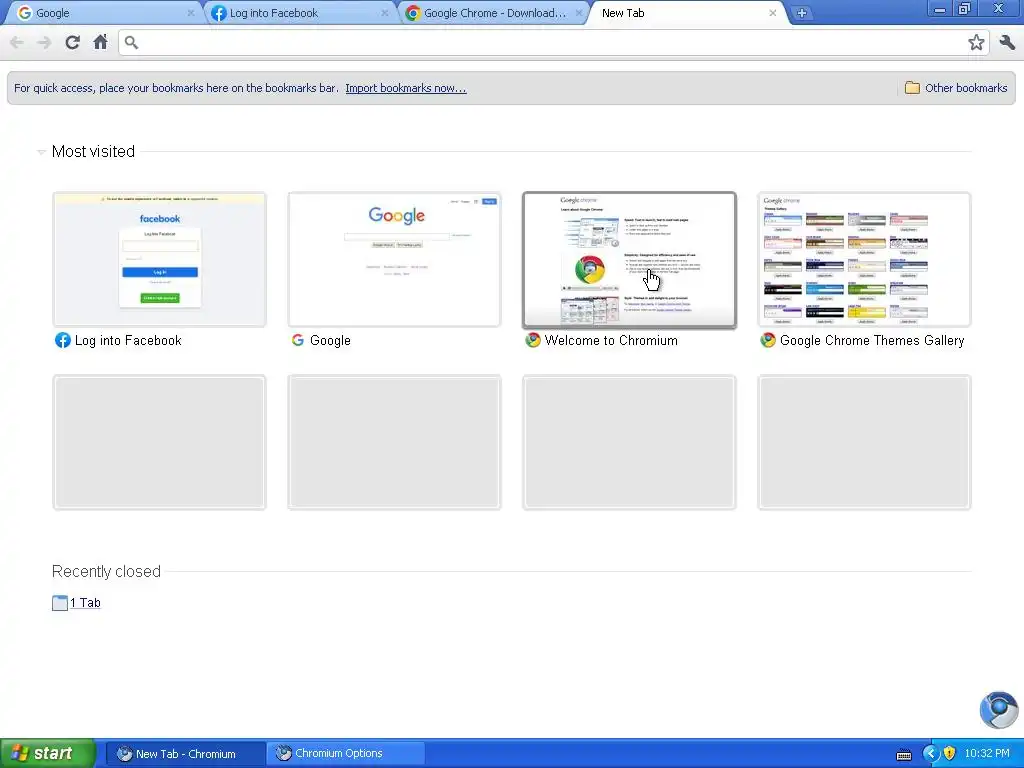Click Import bookmarks now link
Viewport: 1024px width, 768px height.
pyautogui.click(x=406, y=88)
